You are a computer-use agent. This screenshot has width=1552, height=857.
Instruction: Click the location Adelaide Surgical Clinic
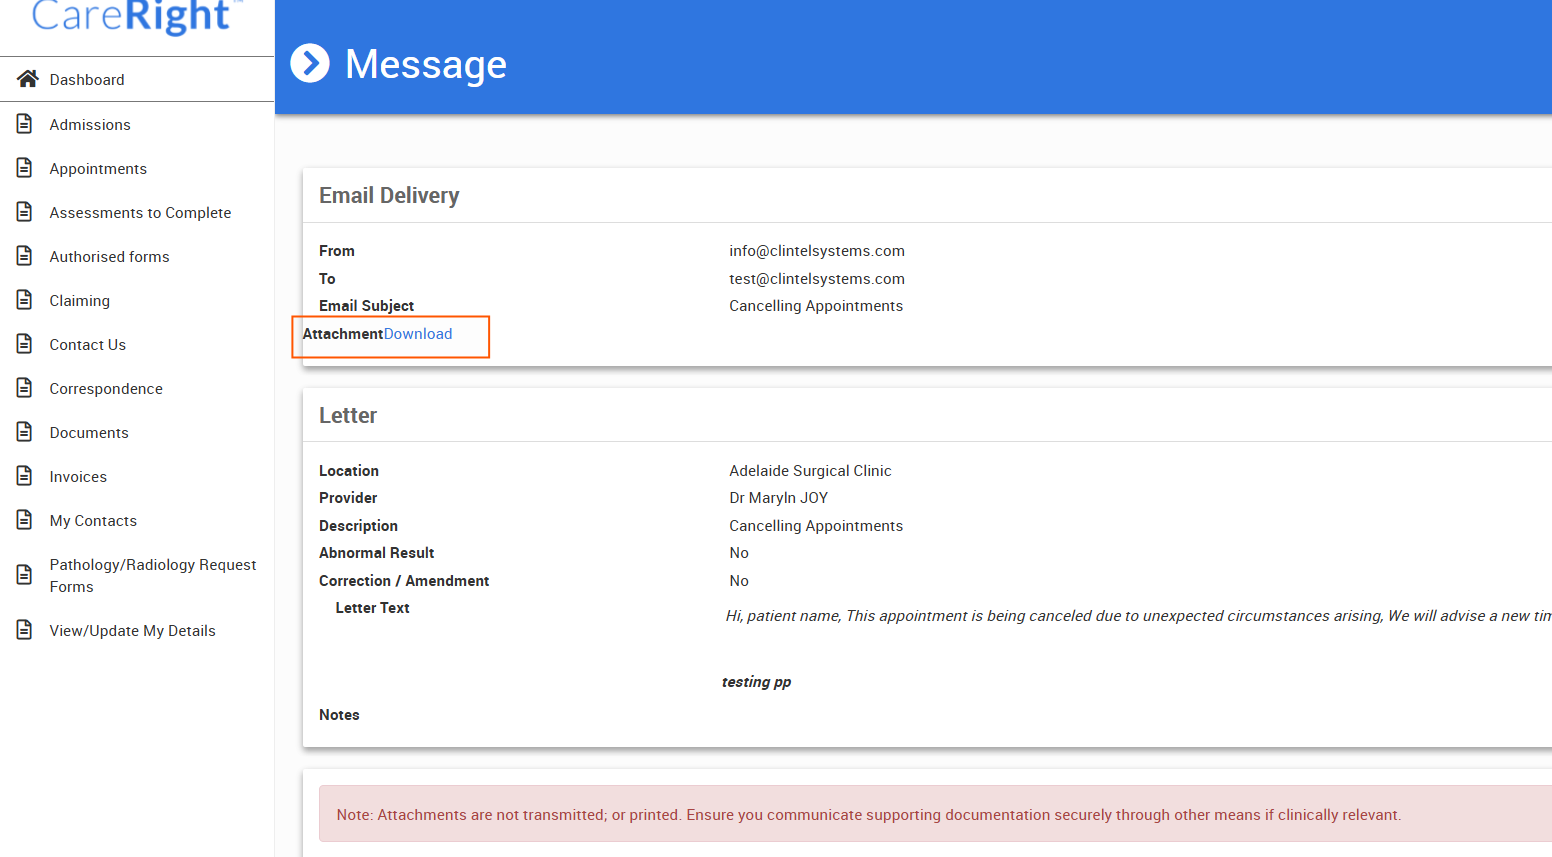pyautogui.click(x=810, y=471)
